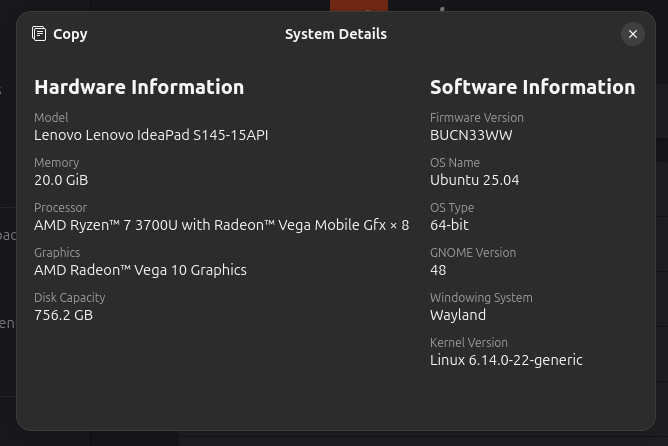The width and height of the screenshot is (668, 446).
Task: Click the BUCN33WW firmware version value
Action: click(x=471, y=135)
